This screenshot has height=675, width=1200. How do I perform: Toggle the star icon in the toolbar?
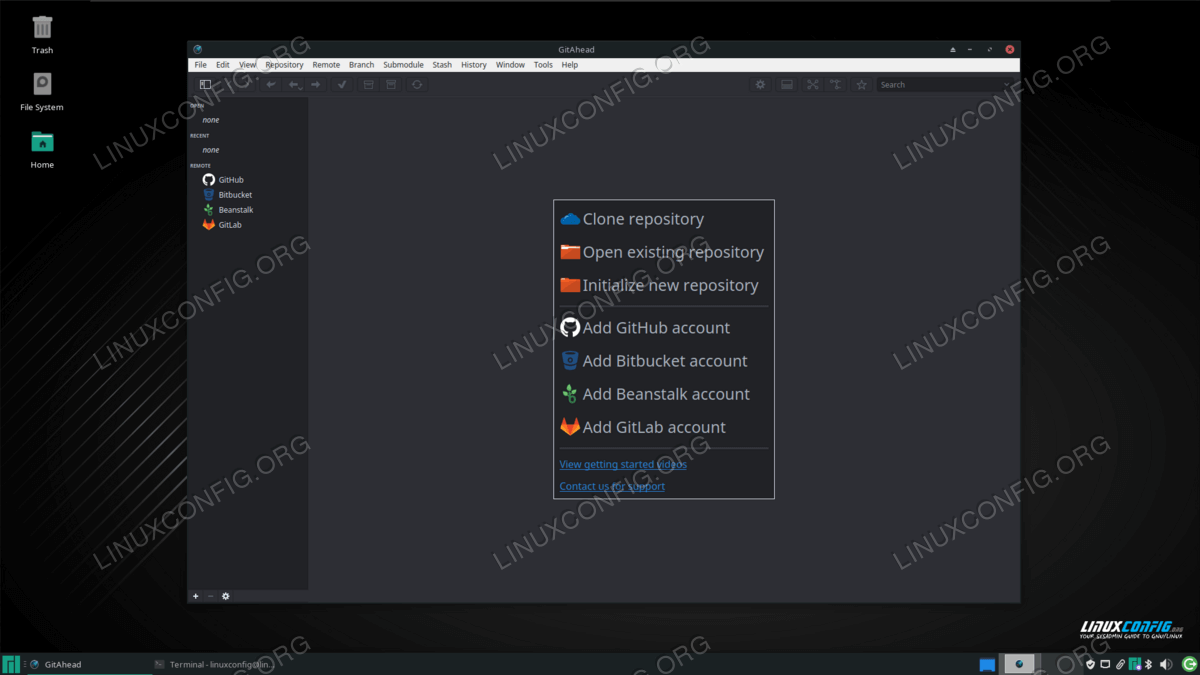[x=862, y=85]
